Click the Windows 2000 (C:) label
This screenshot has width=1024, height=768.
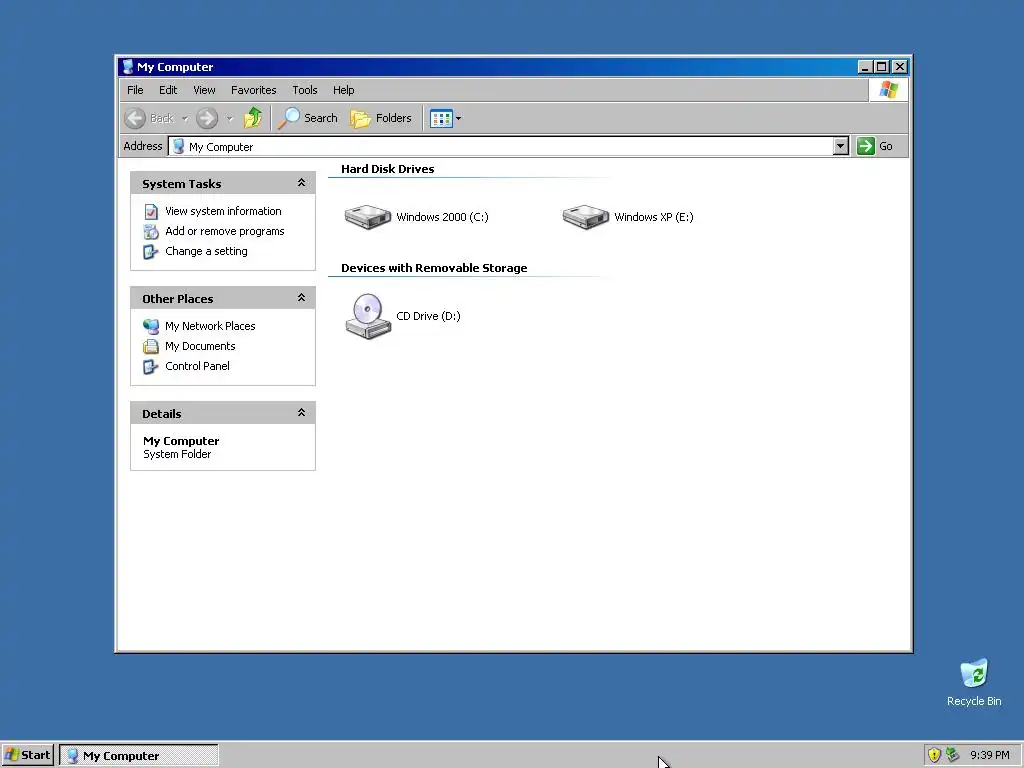(442, 217)
